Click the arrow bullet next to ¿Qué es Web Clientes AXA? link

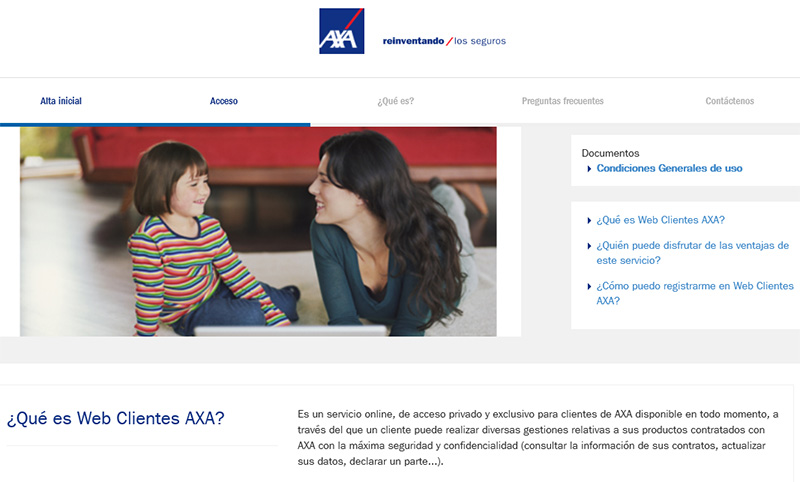coord(589,221)
